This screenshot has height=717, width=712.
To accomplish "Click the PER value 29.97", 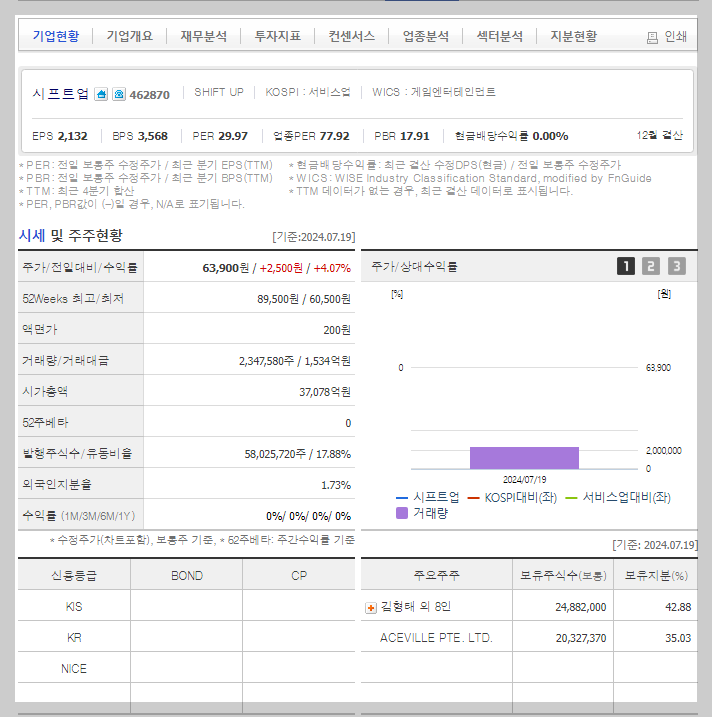I will point(233,136).
